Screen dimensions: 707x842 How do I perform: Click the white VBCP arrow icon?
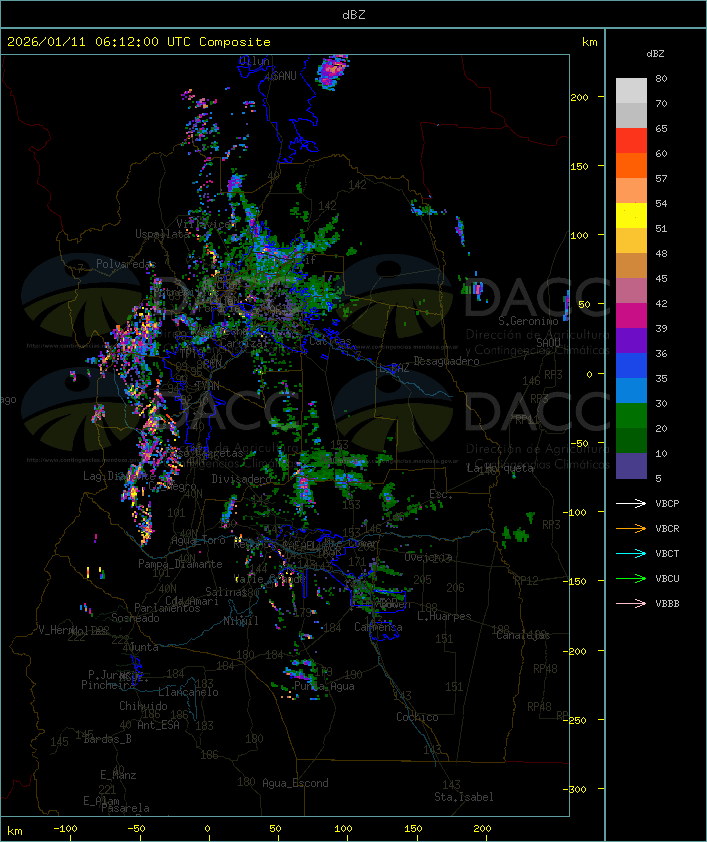pyautogui.click(x=631, y=503)
